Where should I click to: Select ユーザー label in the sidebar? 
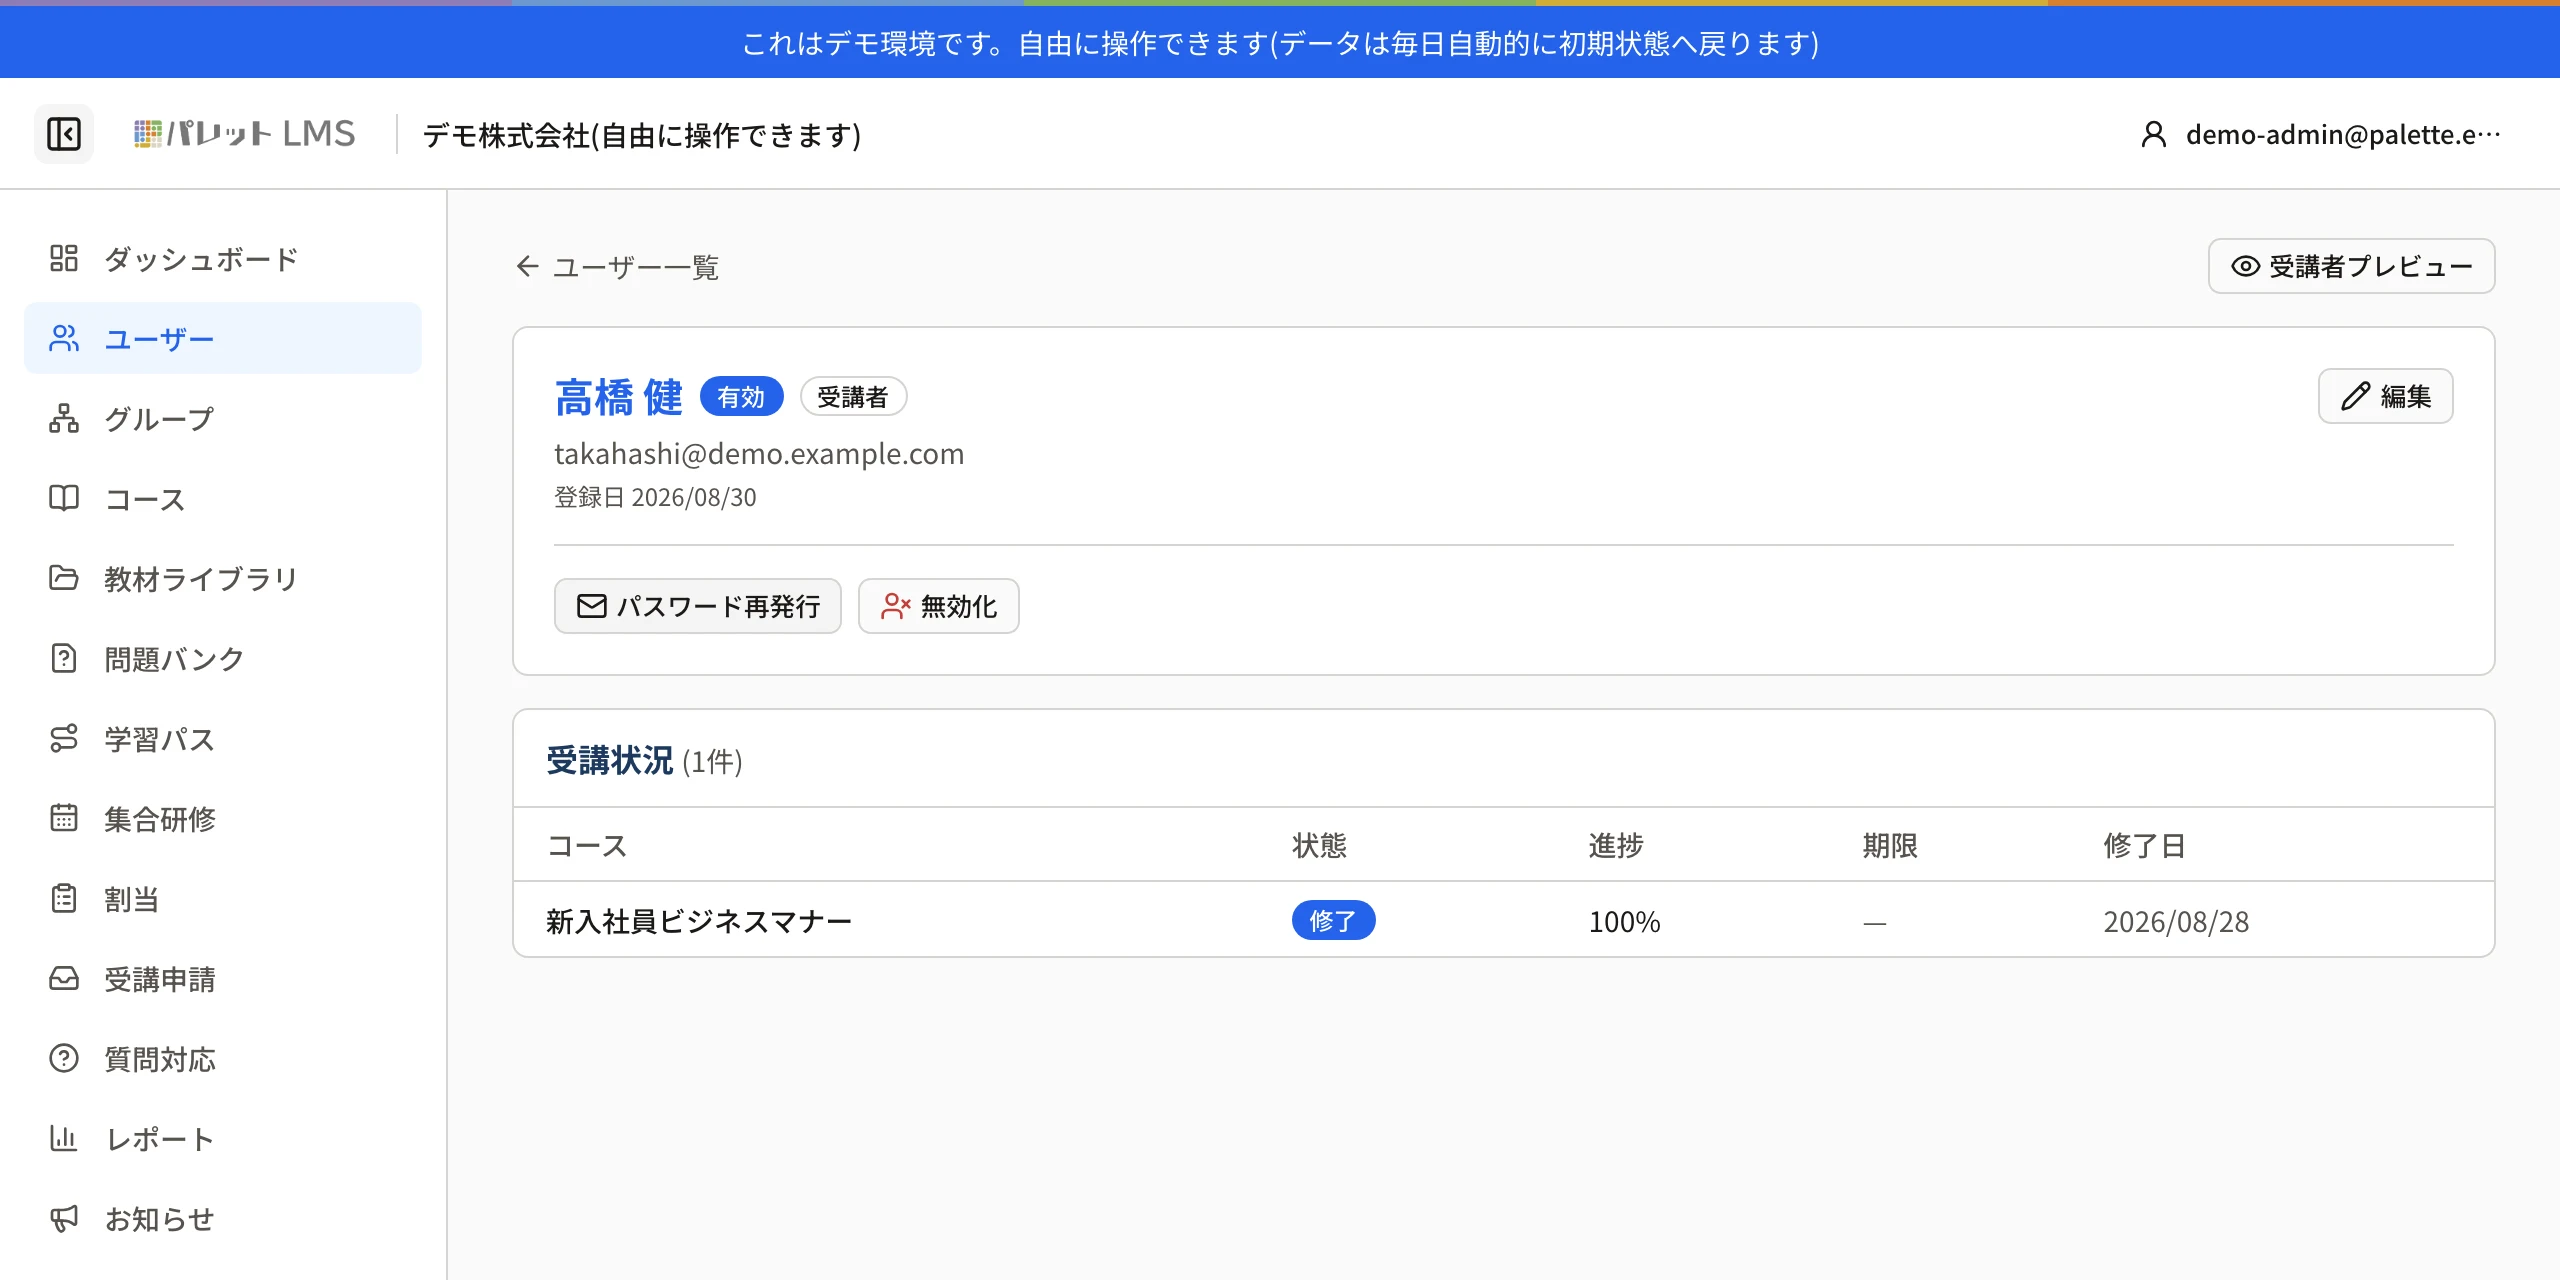pos(160,339)
